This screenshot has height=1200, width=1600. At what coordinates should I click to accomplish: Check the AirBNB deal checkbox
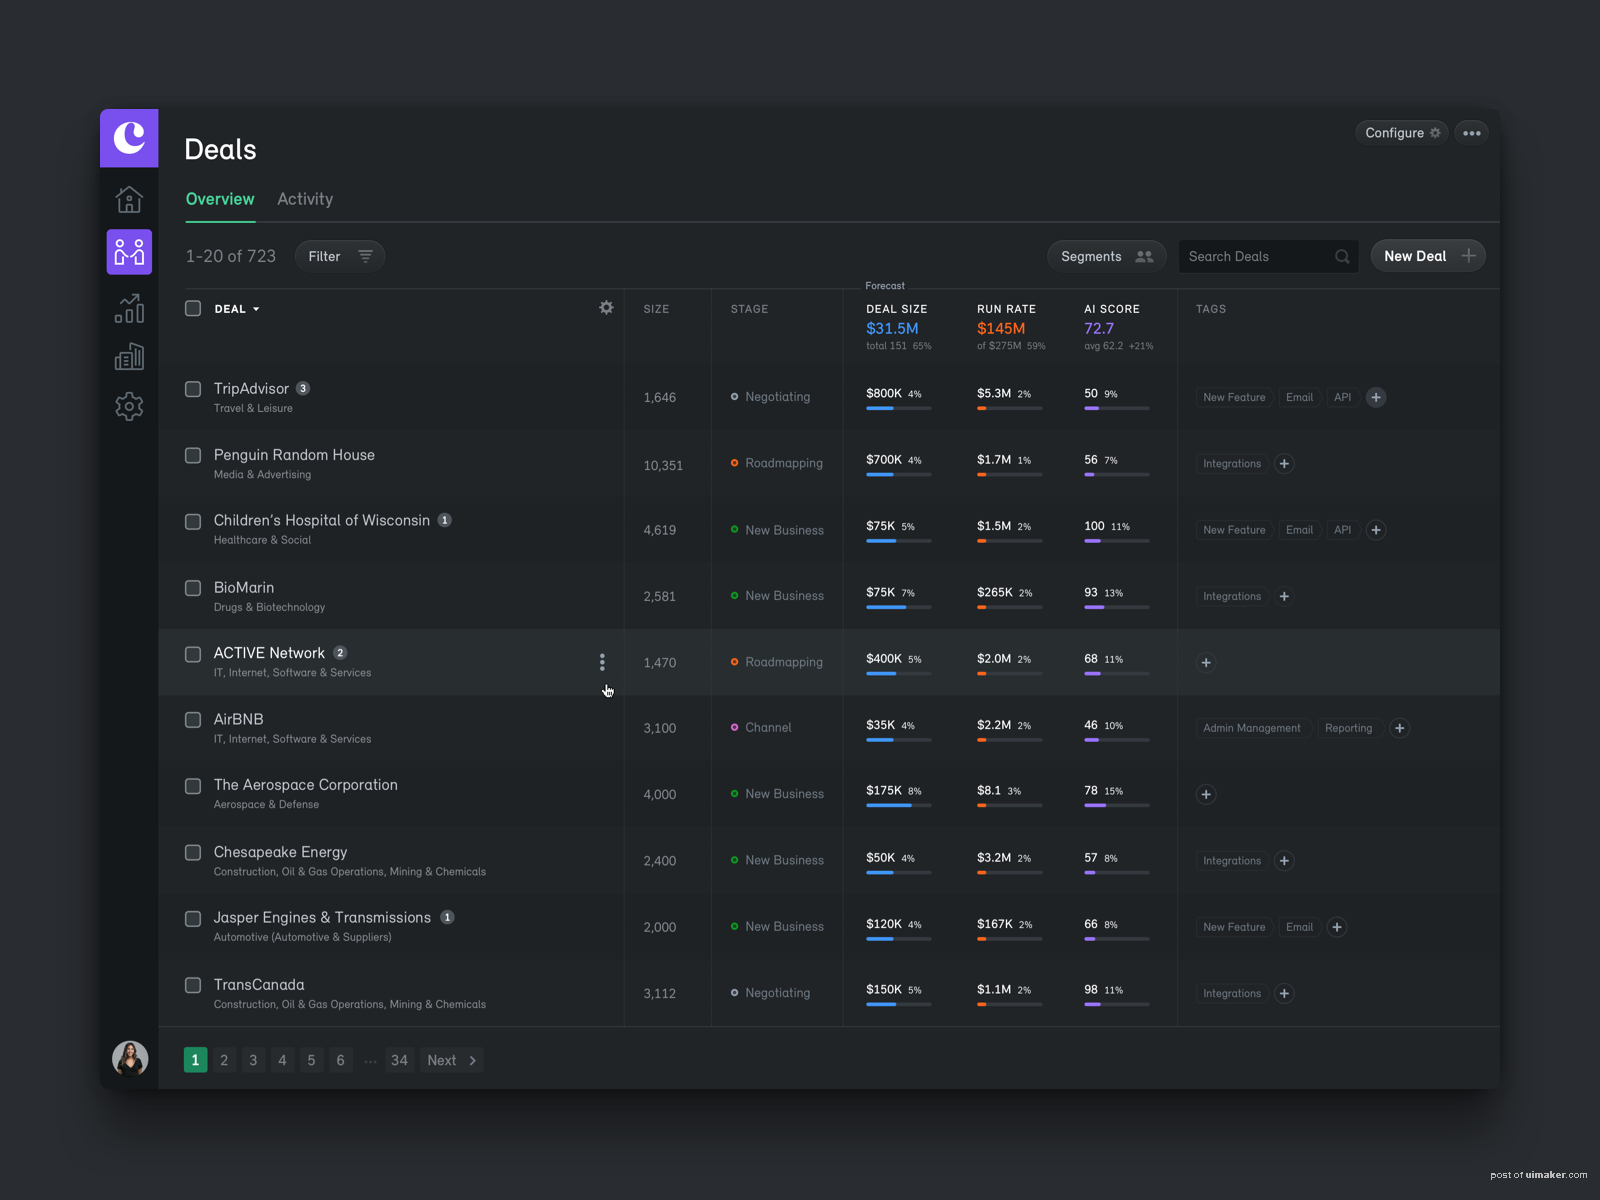[x=193, y=720]
